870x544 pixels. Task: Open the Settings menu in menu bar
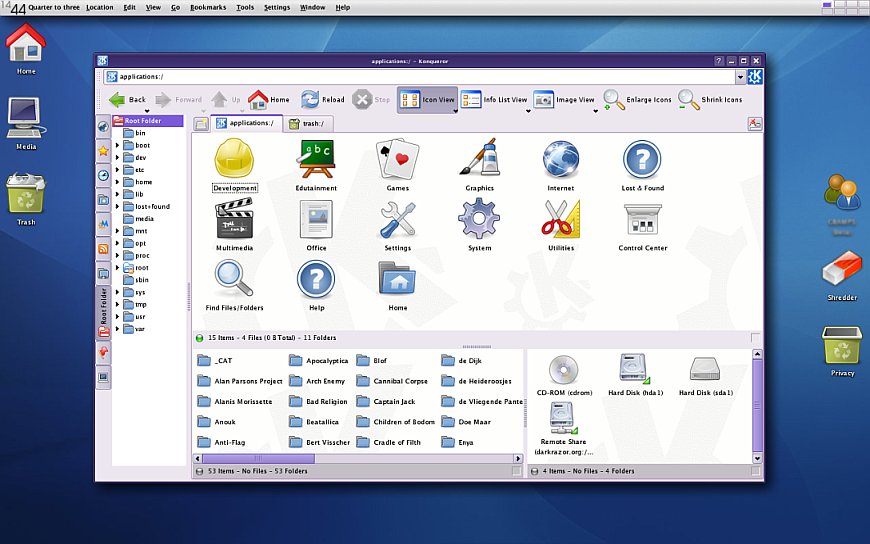(277, 7)
